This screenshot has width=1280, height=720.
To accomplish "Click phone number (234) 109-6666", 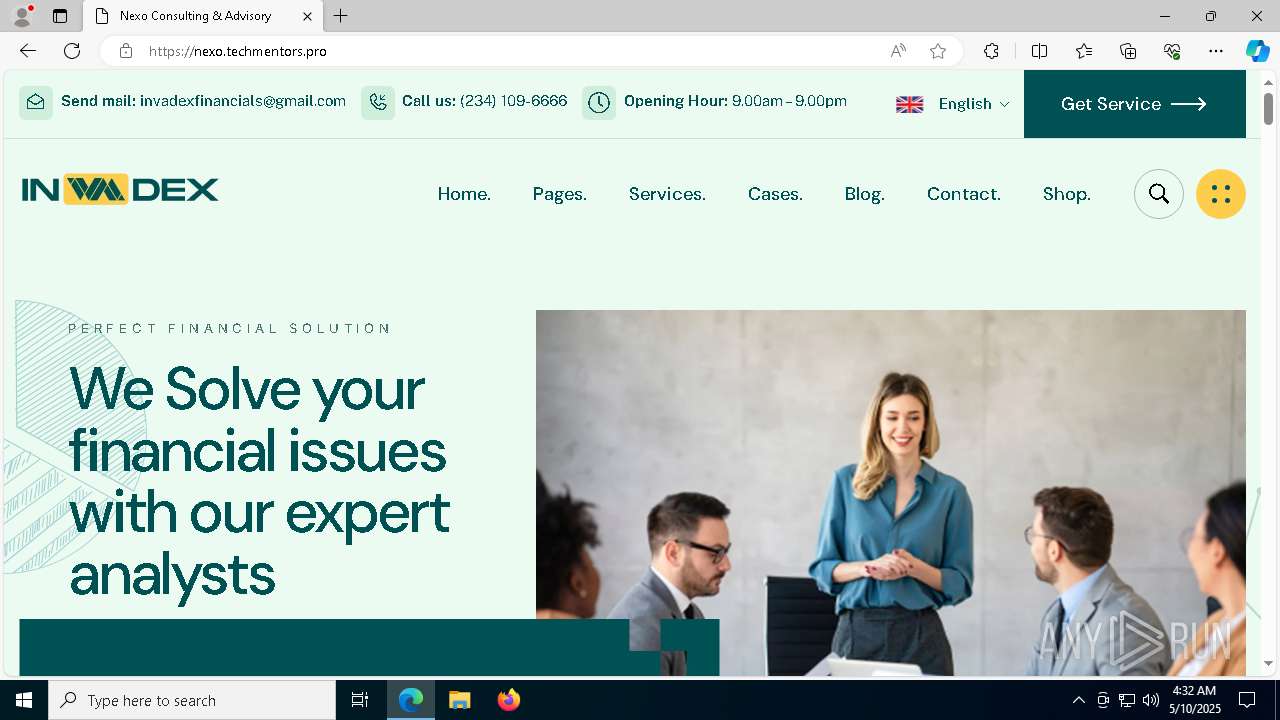I will coord(513,101).
